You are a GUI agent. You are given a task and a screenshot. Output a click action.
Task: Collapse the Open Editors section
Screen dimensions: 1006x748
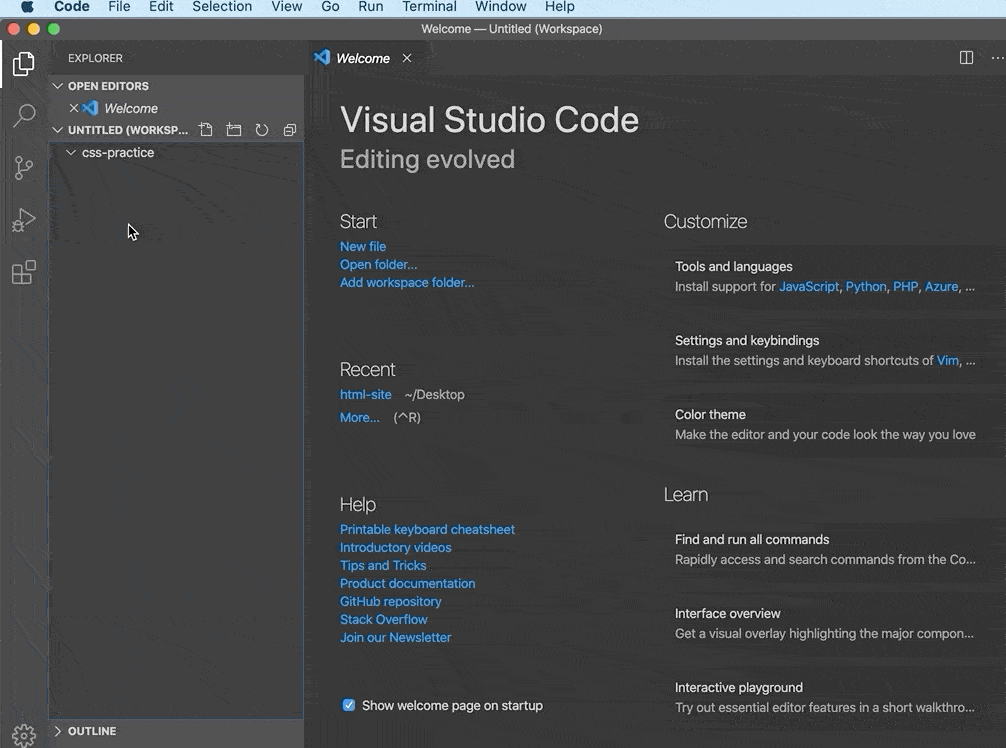pyautogui.click(x=58, y=85)
